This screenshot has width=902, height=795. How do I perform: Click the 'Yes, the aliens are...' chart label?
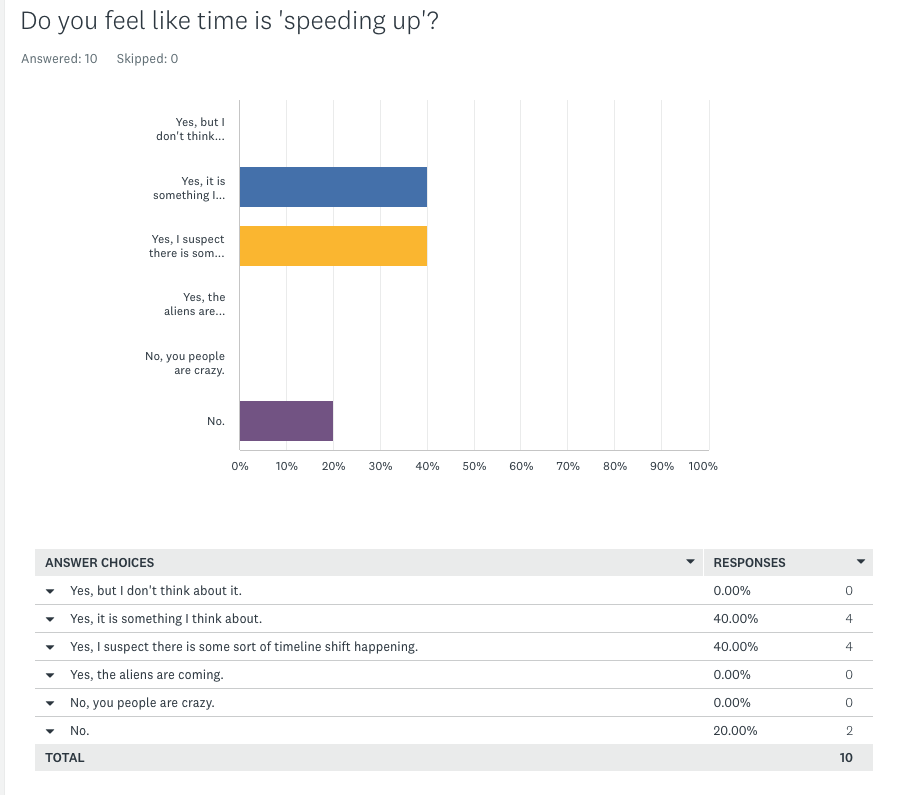click(194, 304)
